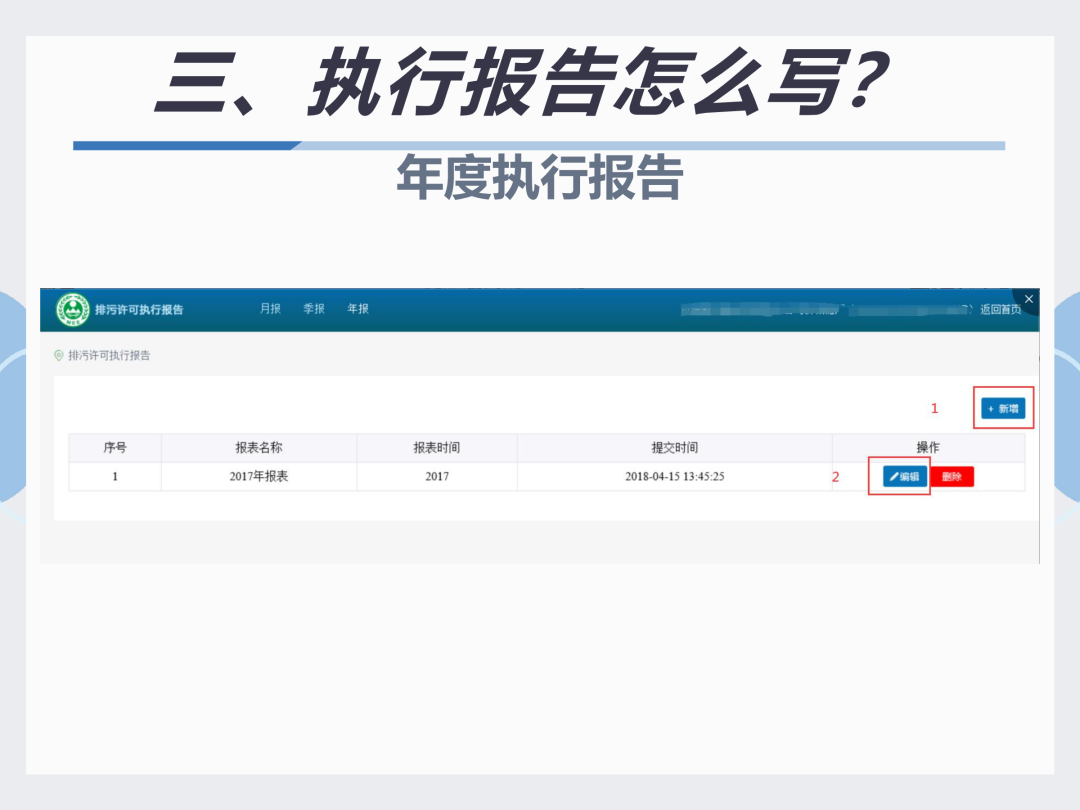Click the MEE round logo icon
This screenshot has width=1080, height=810.
pyautogui.click(x=73, y=309)
